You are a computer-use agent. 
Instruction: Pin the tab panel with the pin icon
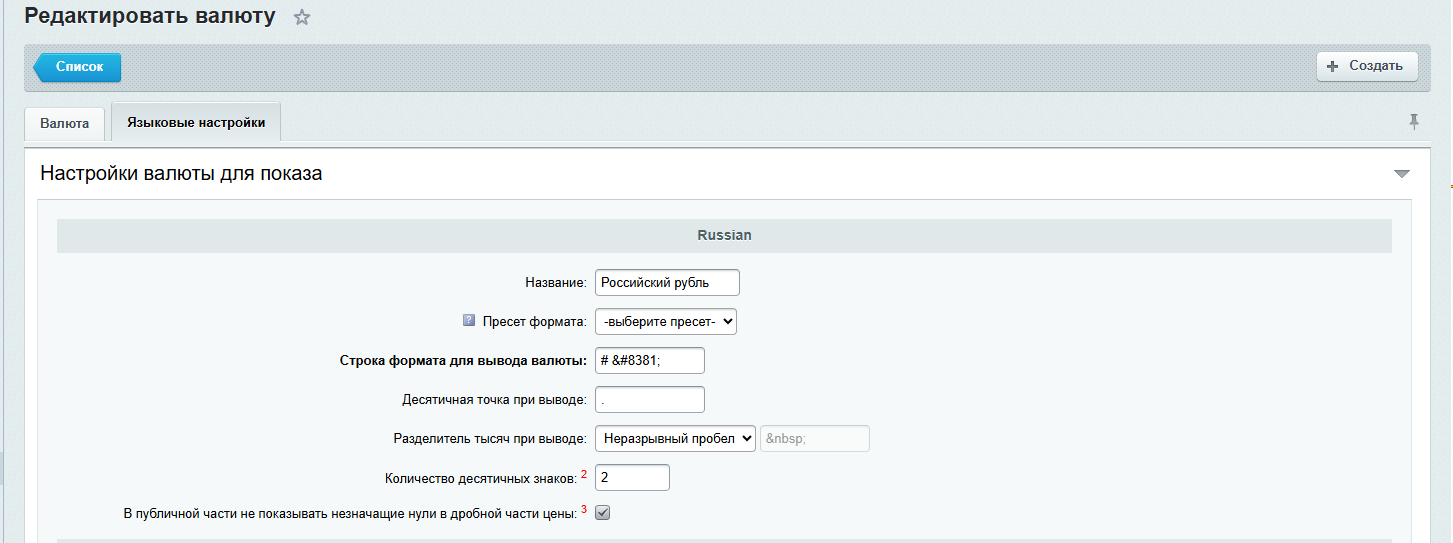coord(1414,121)
